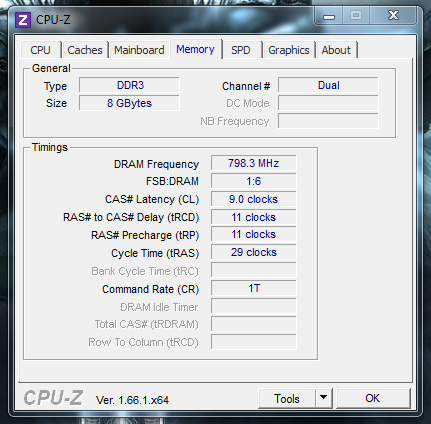
Task: Click the empty Total CAS# (tRDRAM) field
Action: 254,324
